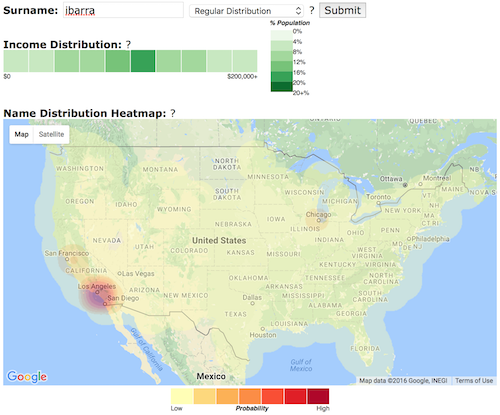Select the darkest income distribution bar
The image size is (500, 415).
[143, 61]
